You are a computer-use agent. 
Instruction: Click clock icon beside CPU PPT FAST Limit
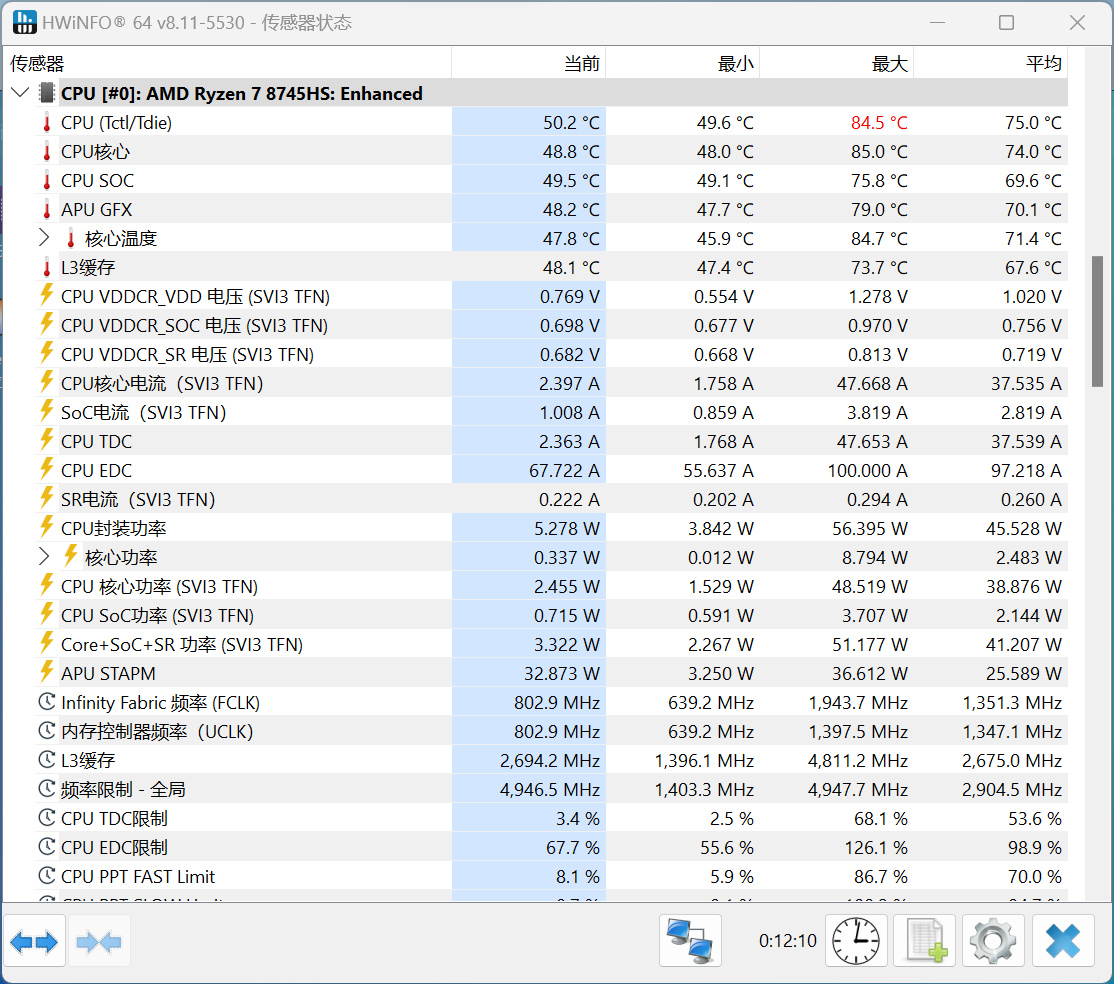pyautogui.click(x=47, y=876)
